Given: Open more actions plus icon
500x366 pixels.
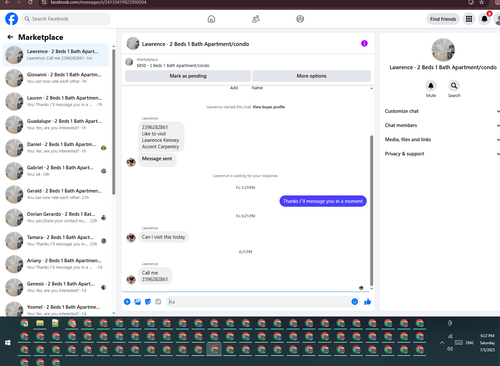Looking at the screenshot, I should click(127, 302).
